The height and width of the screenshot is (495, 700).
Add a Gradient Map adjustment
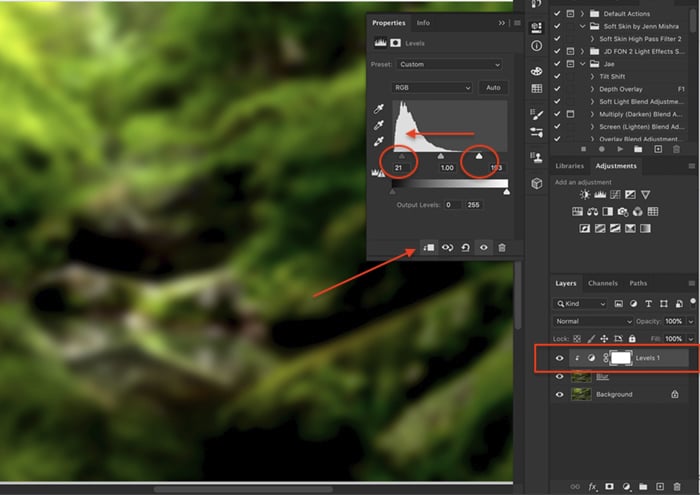click(646, 229)
